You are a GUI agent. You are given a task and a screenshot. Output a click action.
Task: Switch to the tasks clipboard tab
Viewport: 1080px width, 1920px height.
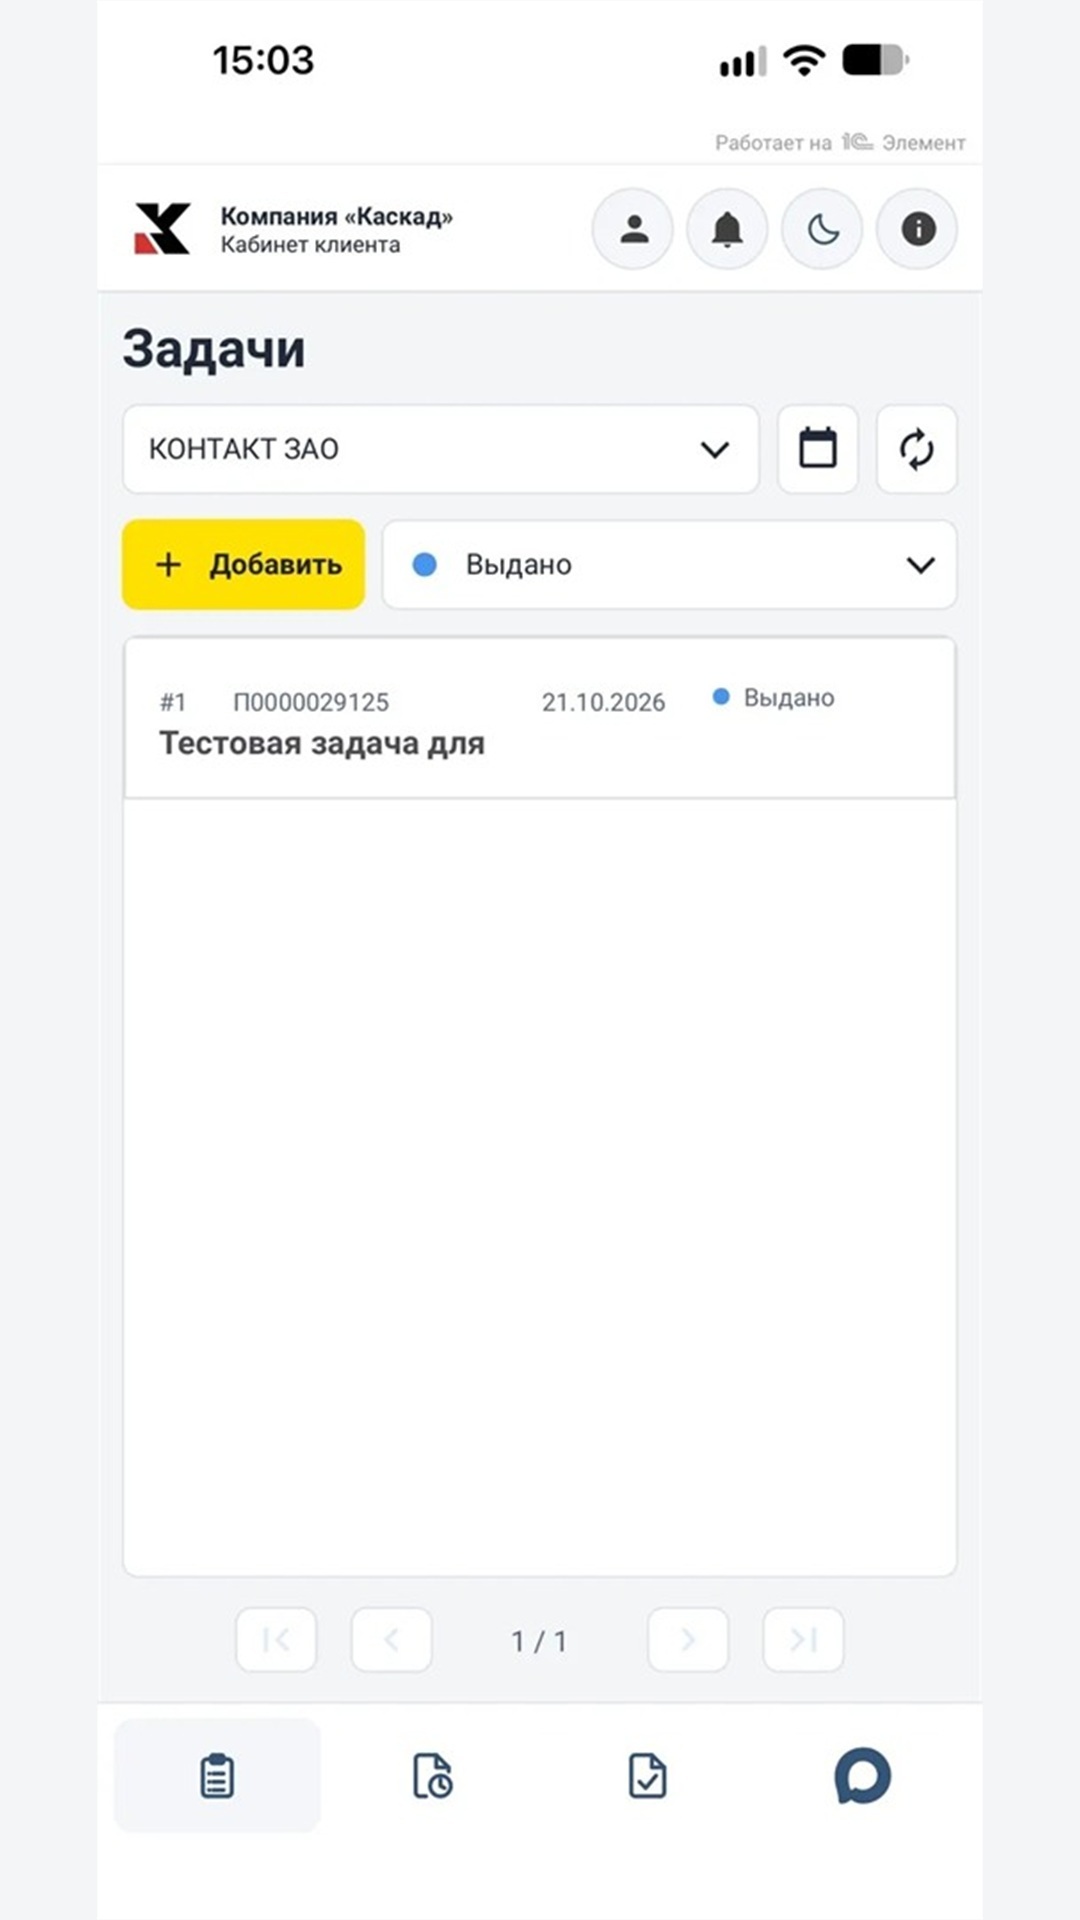[217, 1776]
